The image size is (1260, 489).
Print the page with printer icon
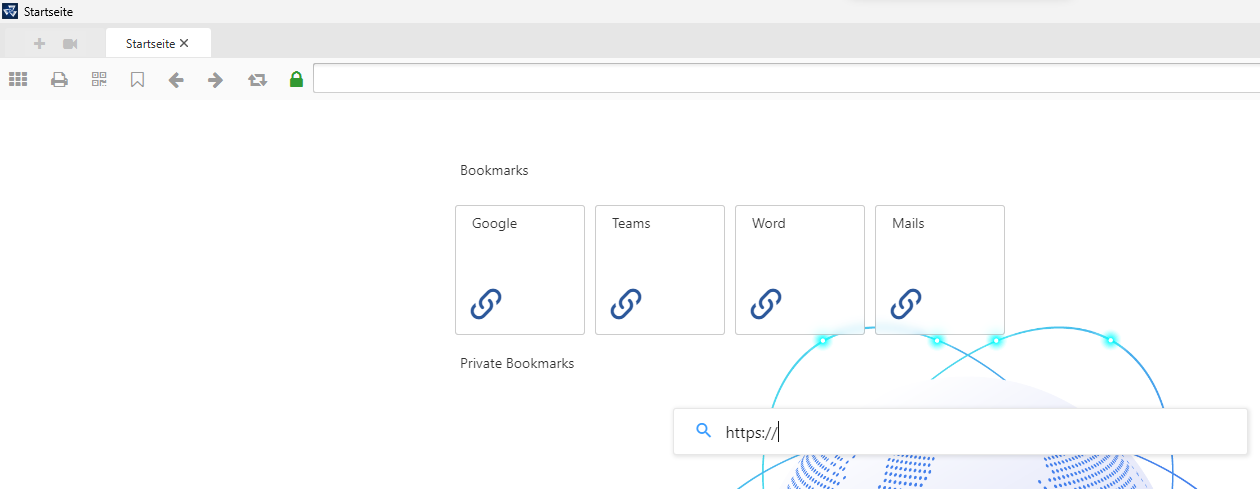pyautogui.click(x=59, y=79)
